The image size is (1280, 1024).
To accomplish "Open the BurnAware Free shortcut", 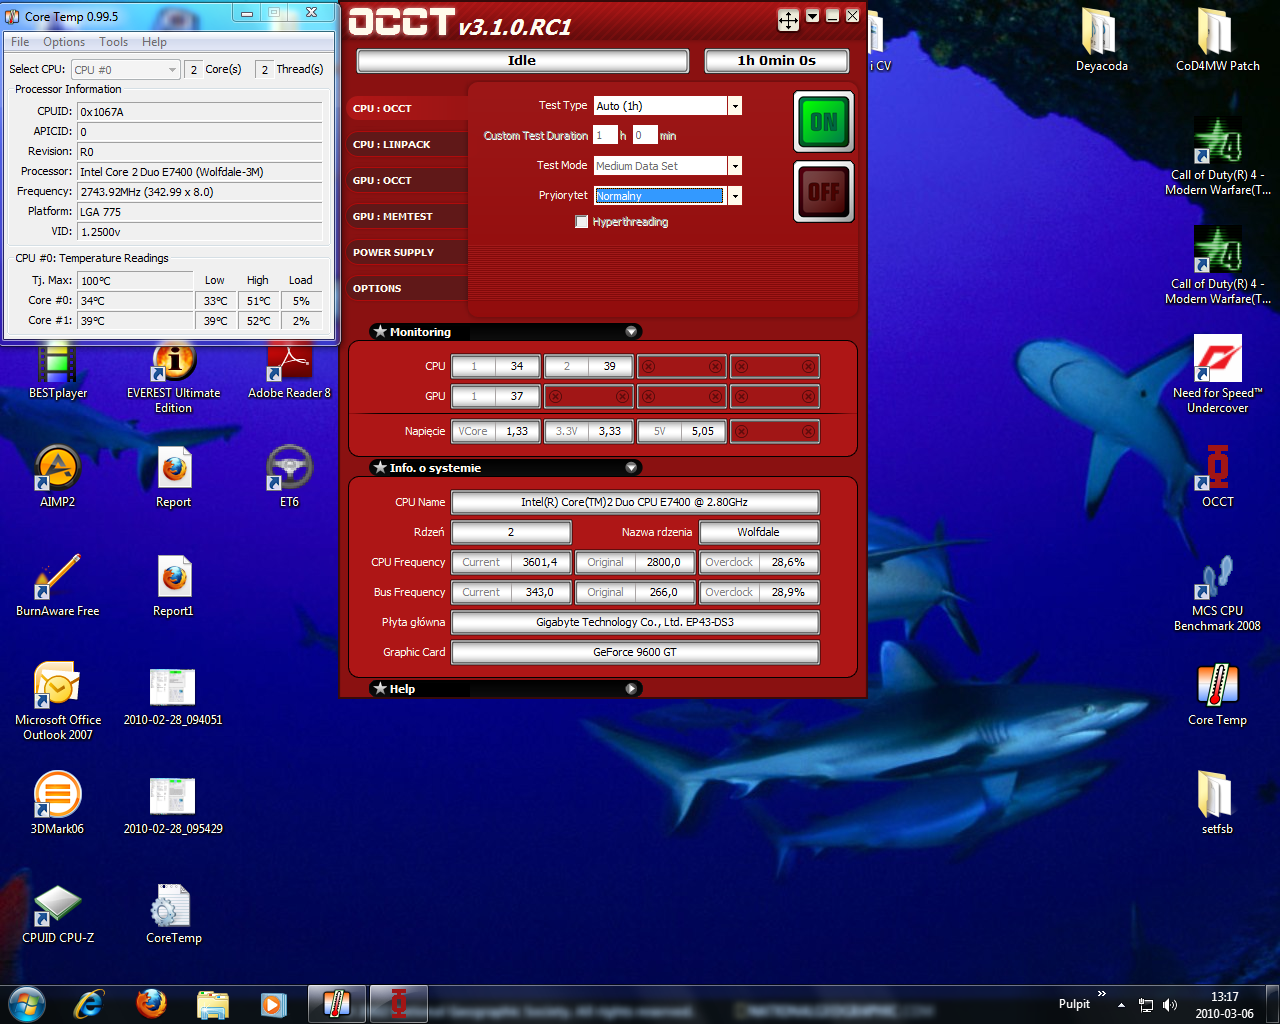I will 58,578.
